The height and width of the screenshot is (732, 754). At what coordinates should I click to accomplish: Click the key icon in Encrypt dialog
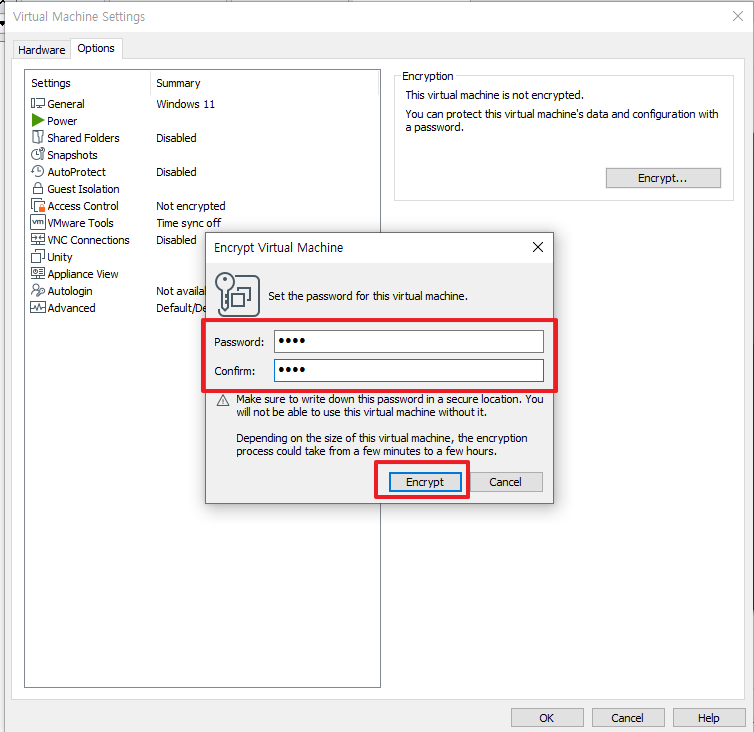pos(238,294)
